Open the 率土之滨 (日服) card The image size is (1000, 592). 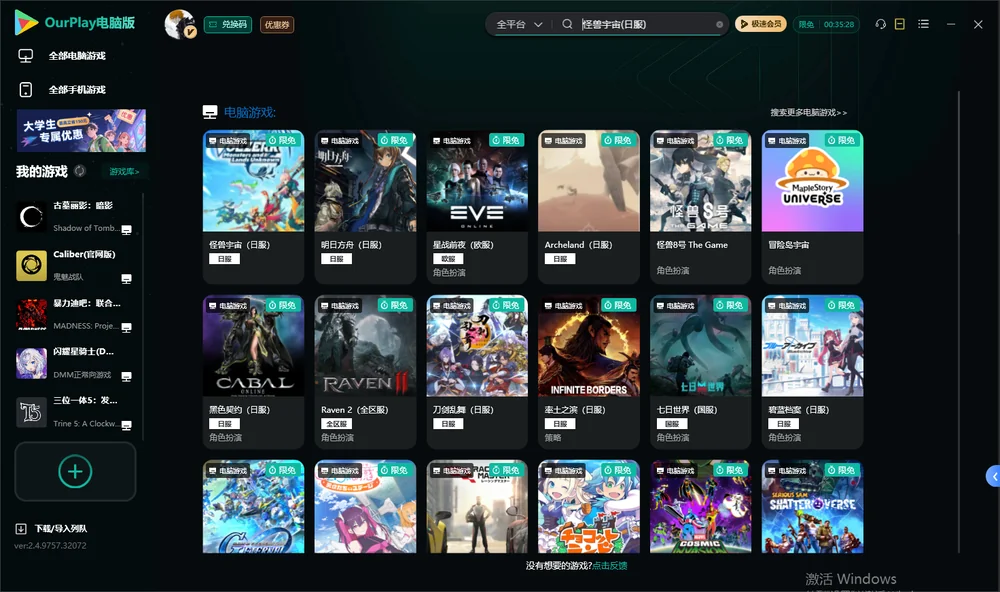(x=589, y=372)
